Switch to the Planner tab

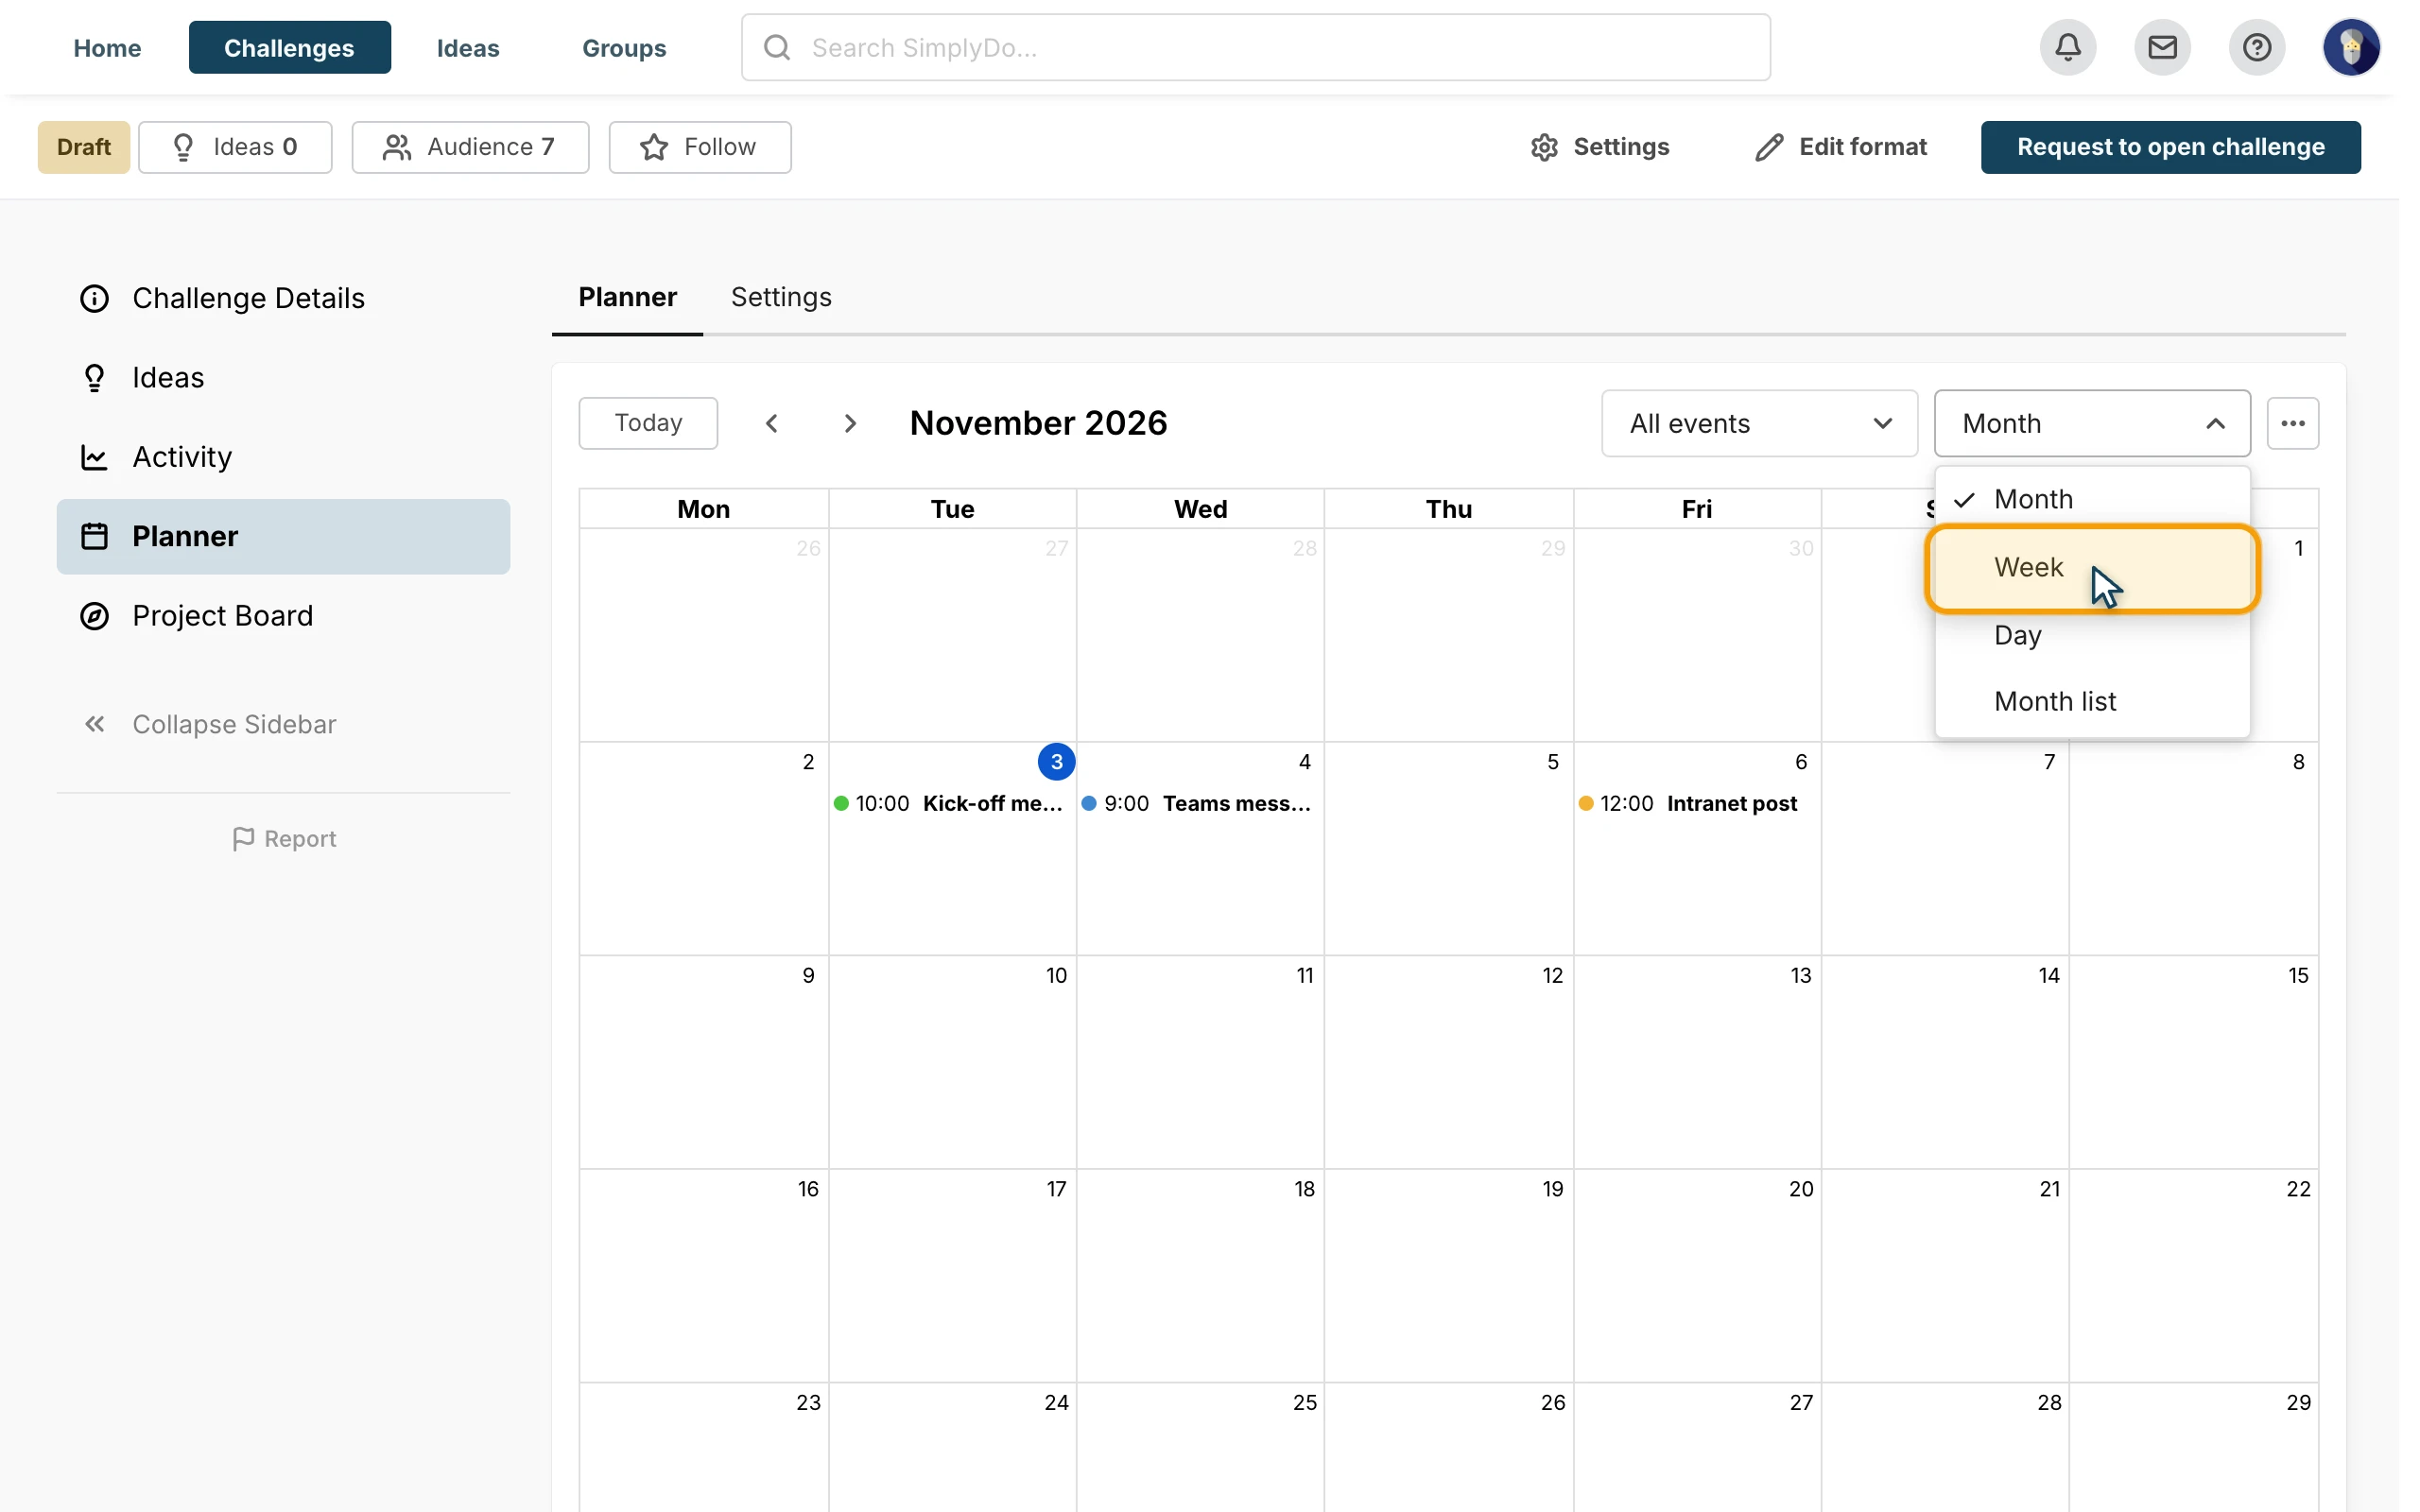tap(627, 297)
